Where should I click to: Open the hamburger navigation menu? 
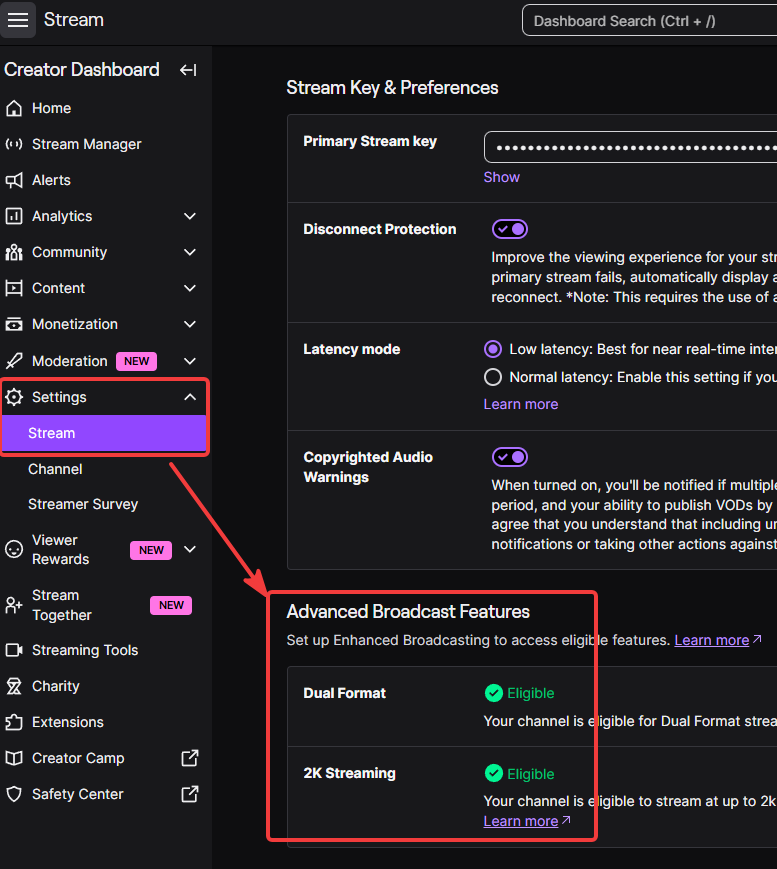coord(18,20)
